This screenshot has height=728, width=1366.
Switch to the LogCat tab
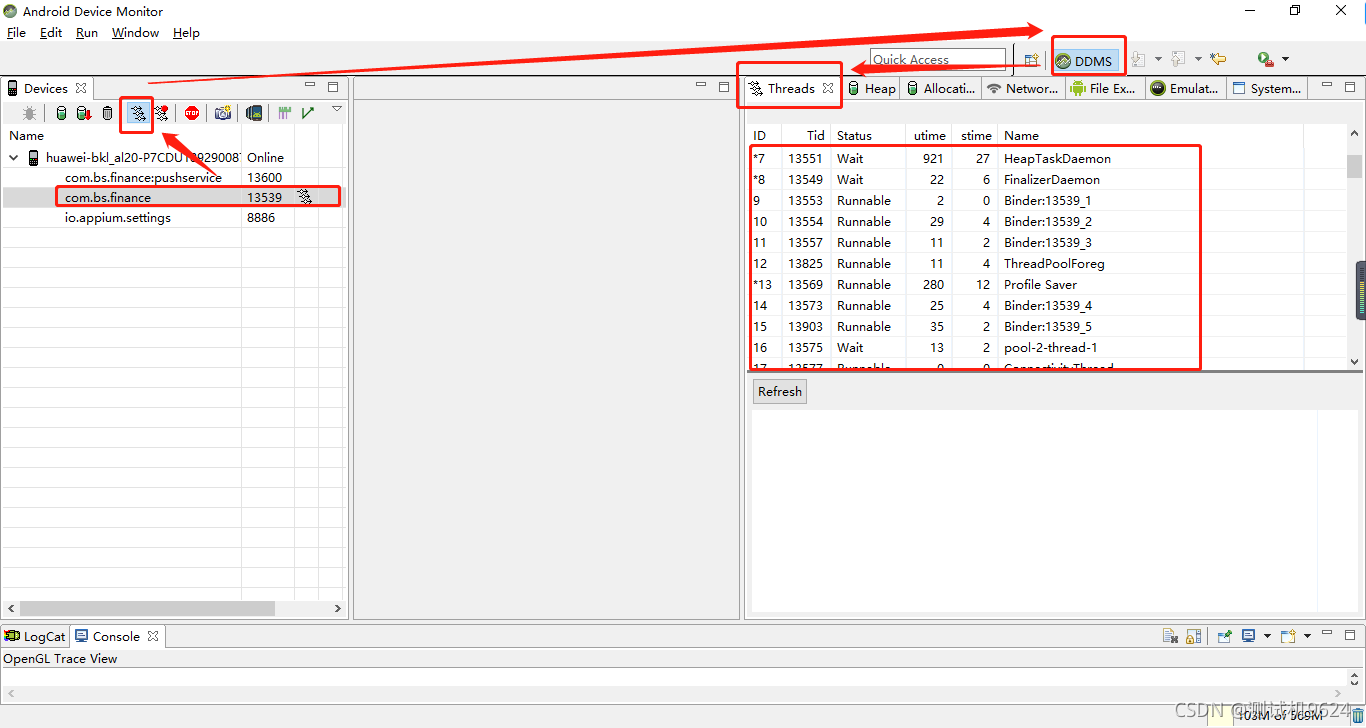pos(35,636)
